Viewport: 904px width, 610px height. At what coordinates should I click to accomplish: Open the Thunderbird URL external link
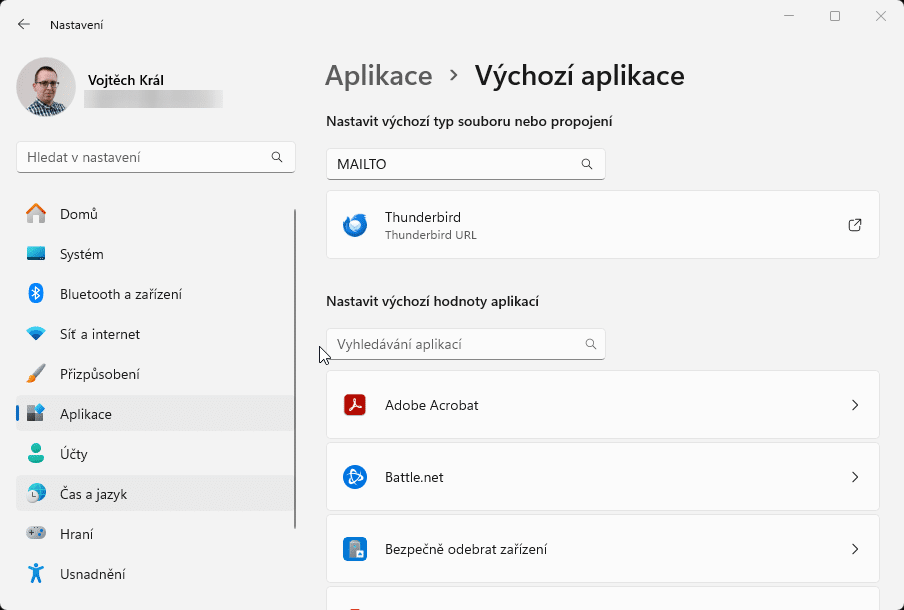(x=855, y=225)
